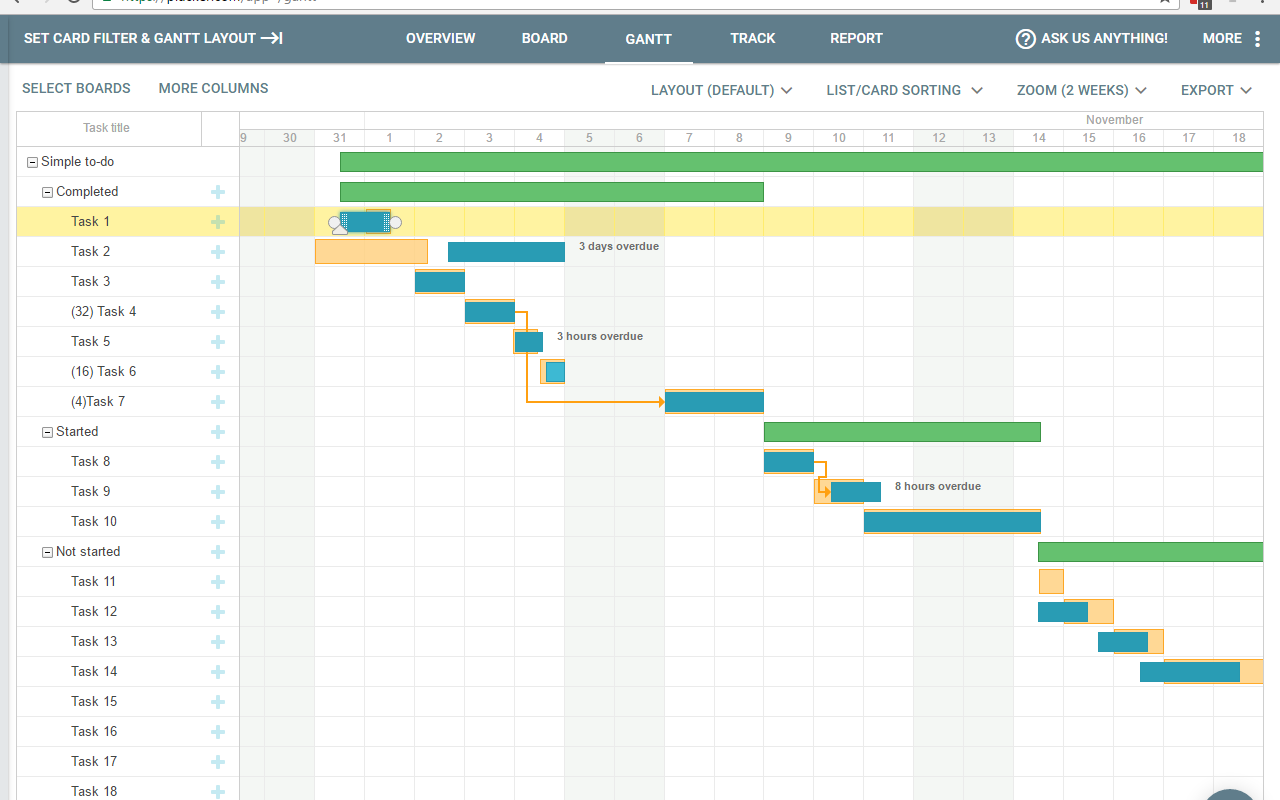Click the day 7 date header
Image resolution: width=1280 pixels, height=800 pixels.
(689, 138)
